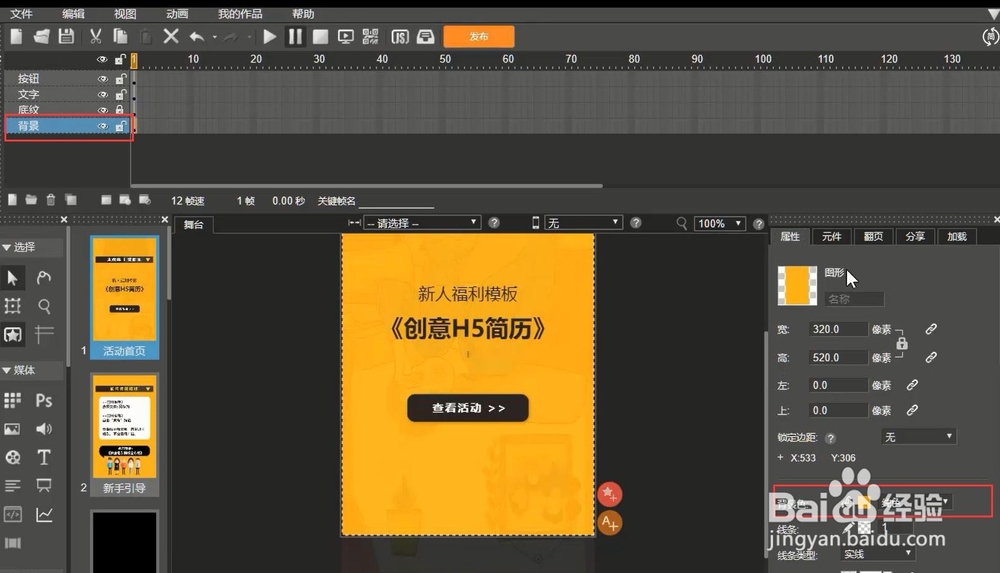This screenshot has width=1000, height=573.
Task: Click the cut scissors icon
Action: (96, 36)
